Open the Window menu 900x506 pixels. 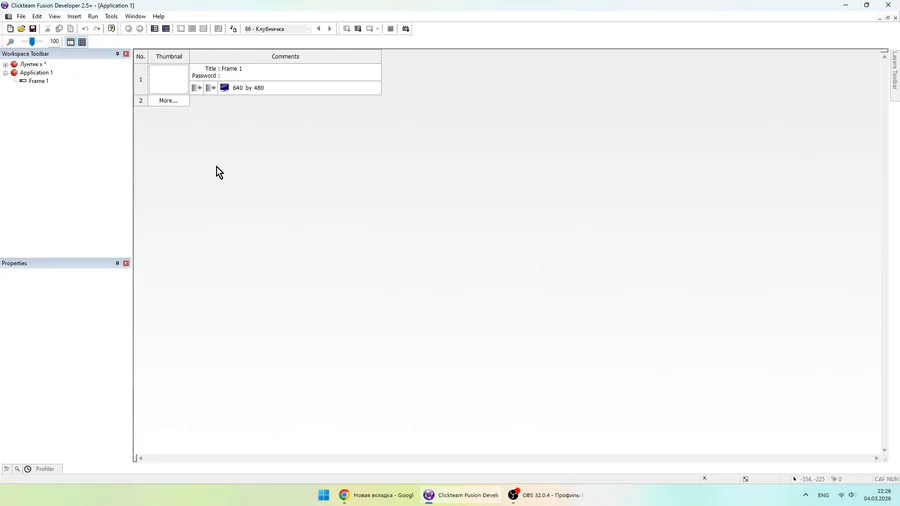coord(135,17)
